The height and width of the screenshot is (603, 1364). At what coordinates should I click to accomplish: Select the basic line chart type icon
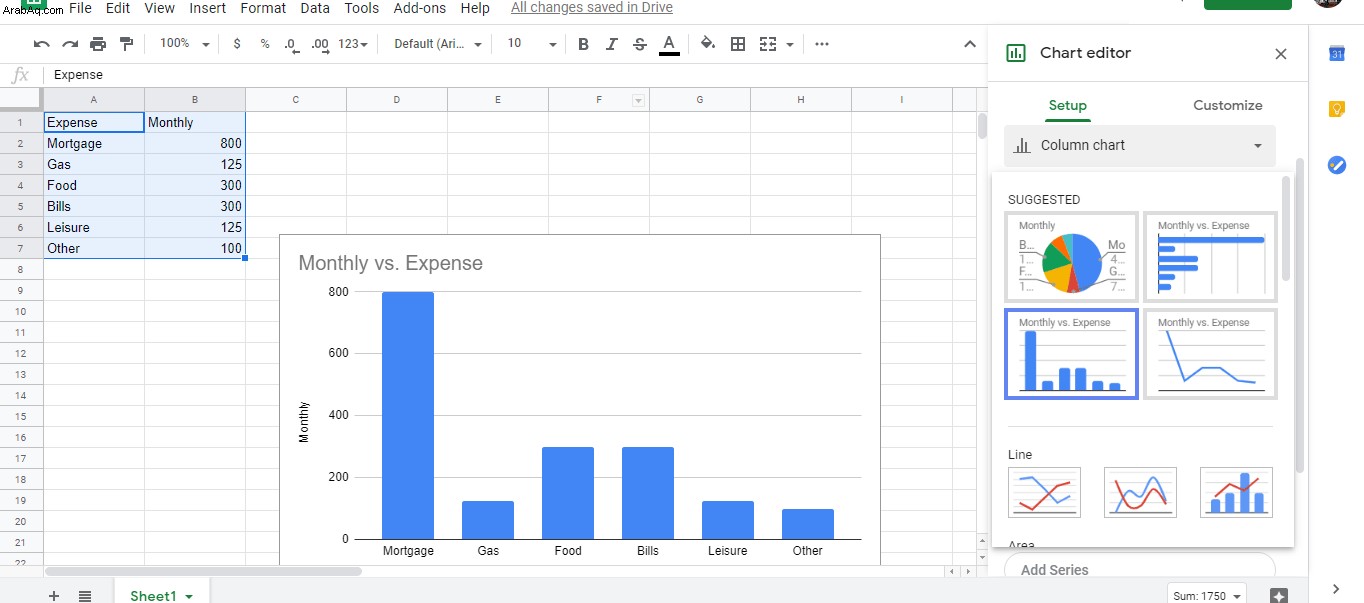pos(1044,492)
